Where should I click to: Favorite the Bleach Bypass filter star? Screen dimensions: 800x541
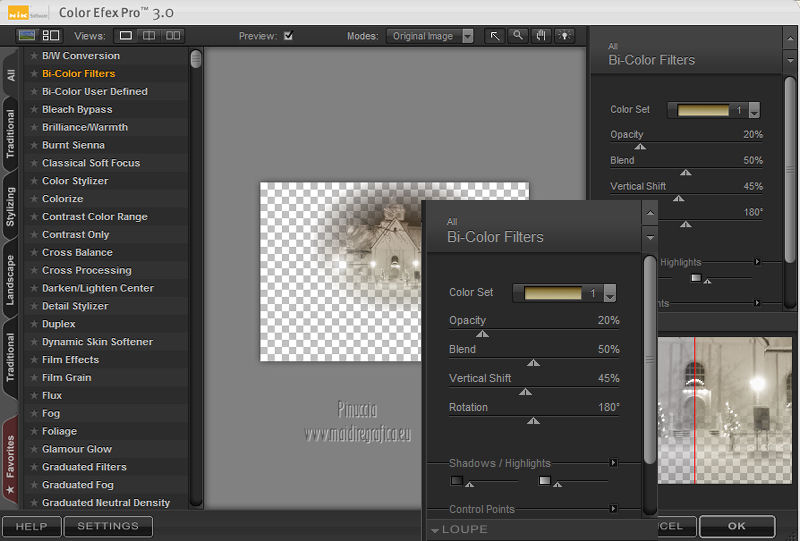pos(33,110)
